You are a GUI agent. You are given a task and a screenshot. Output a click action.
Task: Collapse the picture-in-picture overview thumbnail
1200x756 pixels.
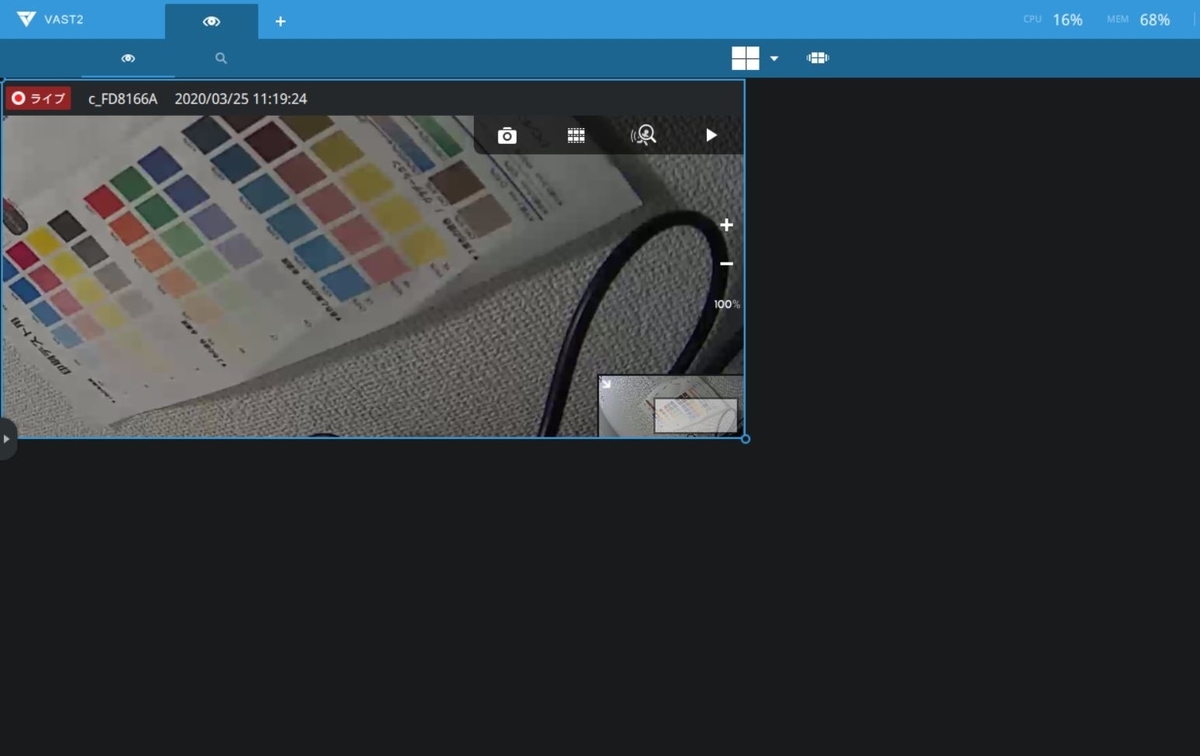tap(606, 382)
